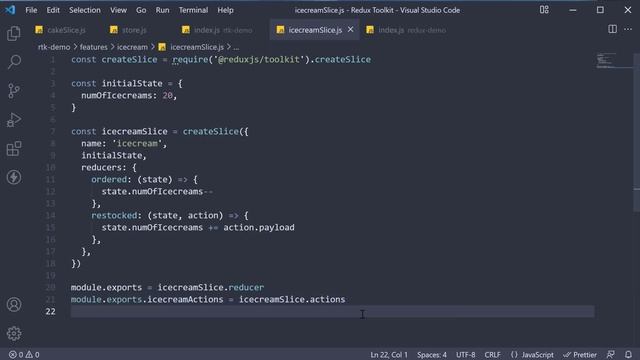
Task: Open the View menu
Action: tap(118, 10)
